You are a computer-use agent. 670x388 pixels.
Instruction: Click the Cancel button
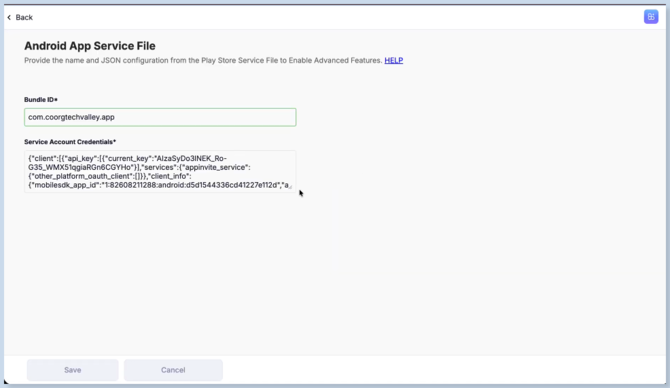click(173, 370)
